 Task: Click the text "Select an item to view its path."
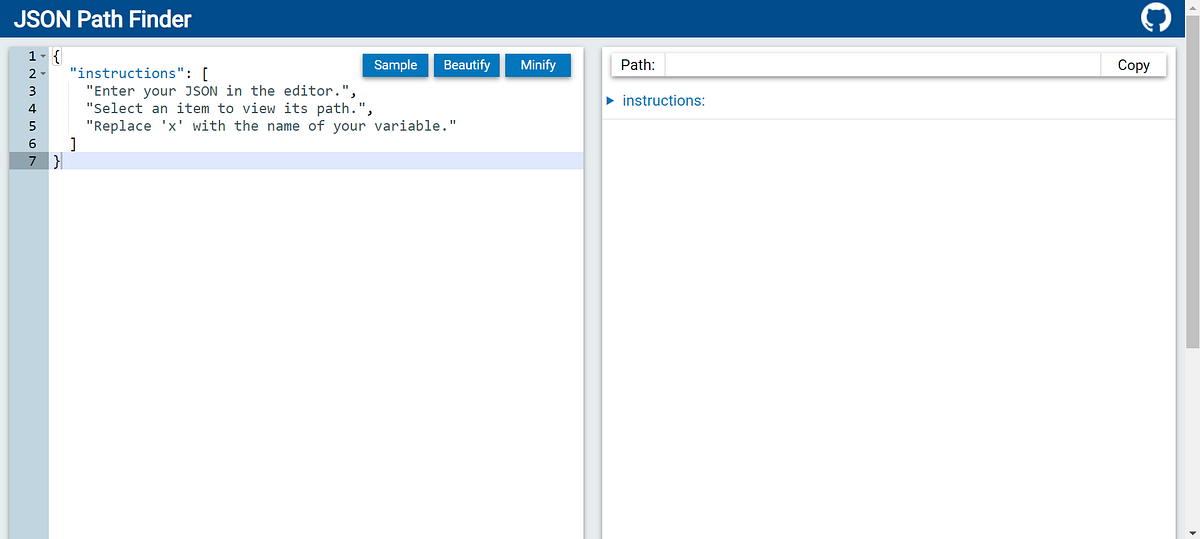[x=225, y=108]
